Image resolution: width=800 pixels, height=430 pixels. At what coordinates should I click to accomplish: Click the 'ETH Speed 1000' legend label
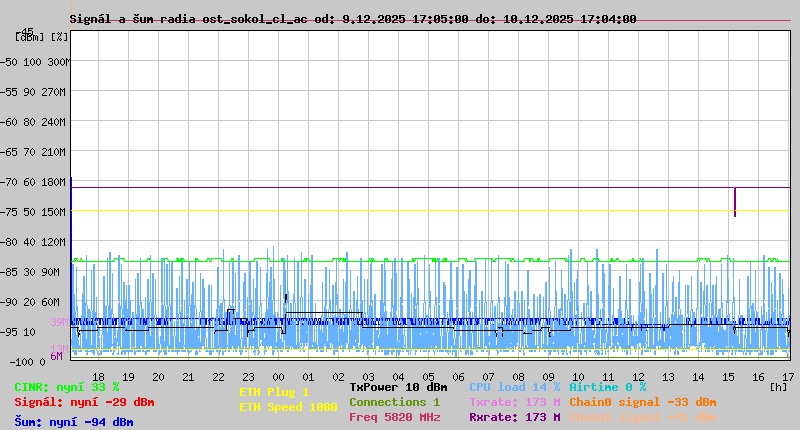[x=288, y=407]
